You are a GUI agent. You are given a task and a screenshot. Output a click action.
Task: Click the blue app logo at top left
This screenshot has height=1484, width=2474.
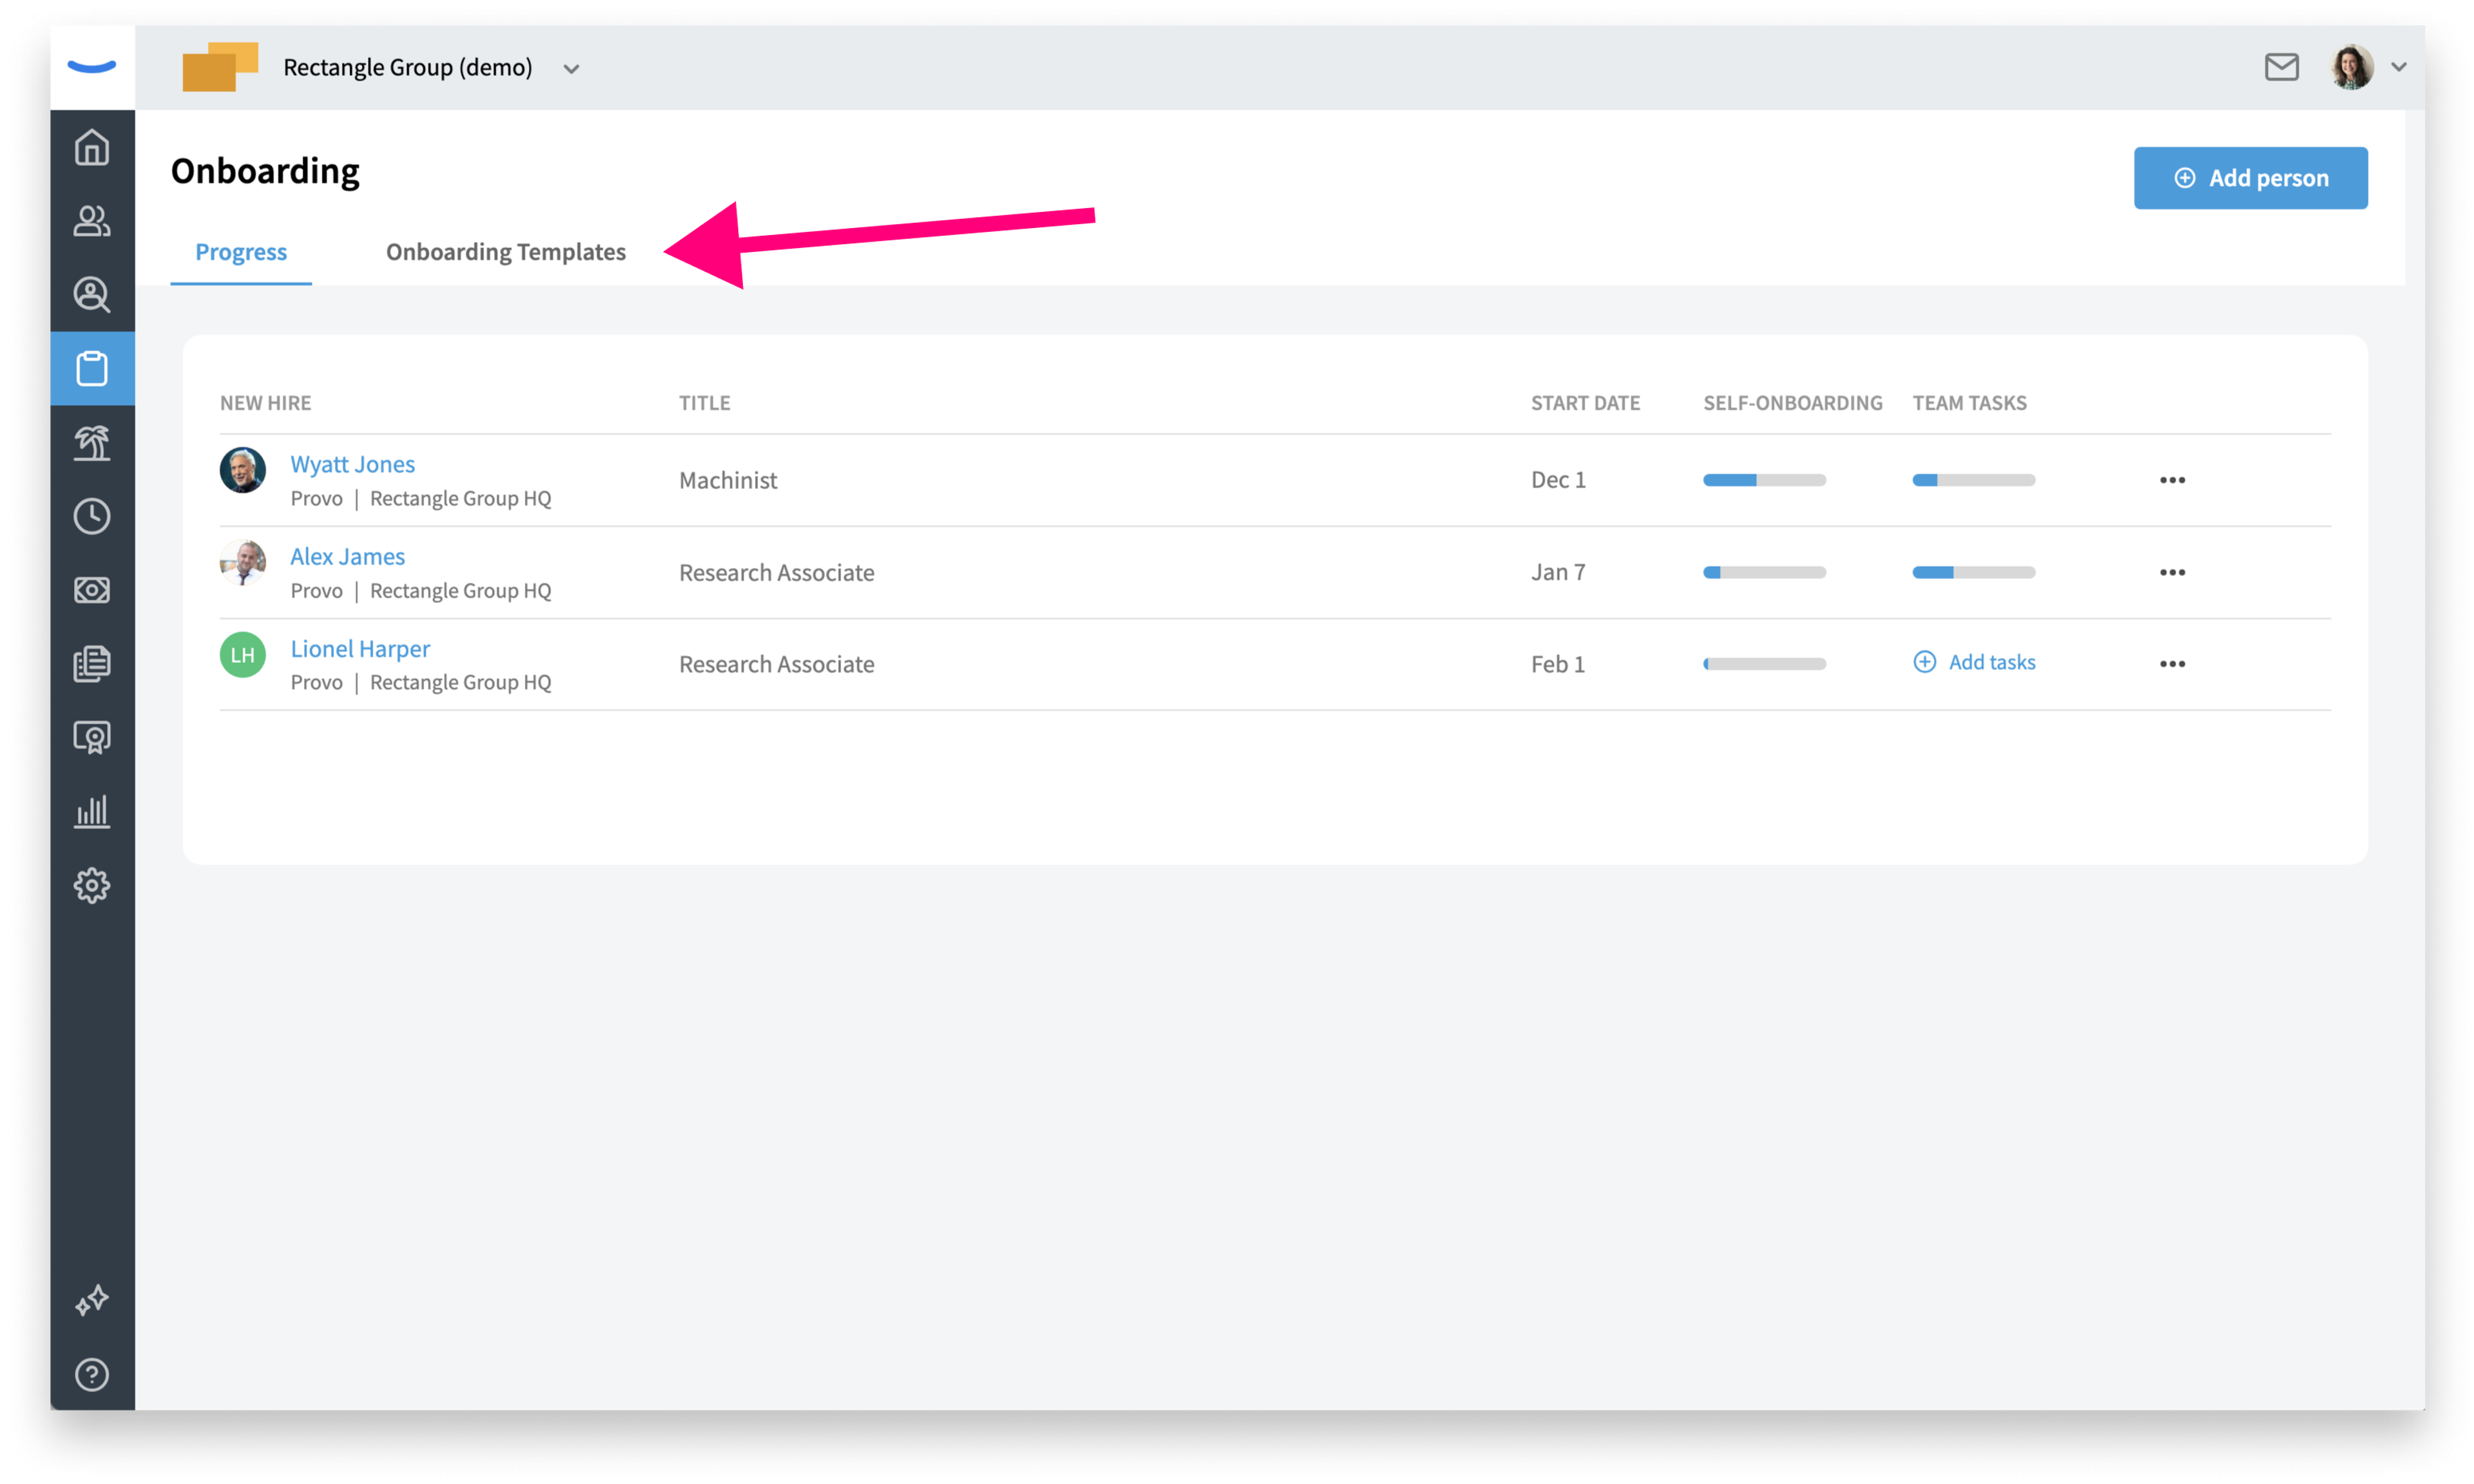coord(92,67)
